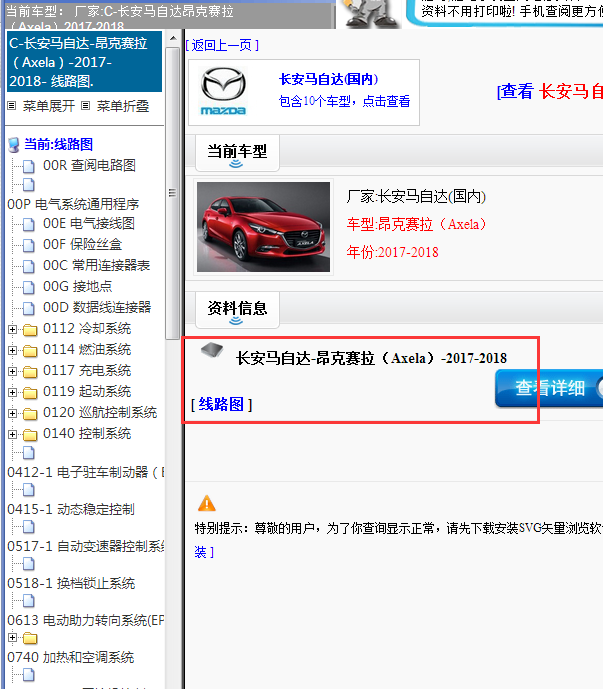
Task: Click the 0518-1 换档锁止系统 label
Action: pos(71,584)
